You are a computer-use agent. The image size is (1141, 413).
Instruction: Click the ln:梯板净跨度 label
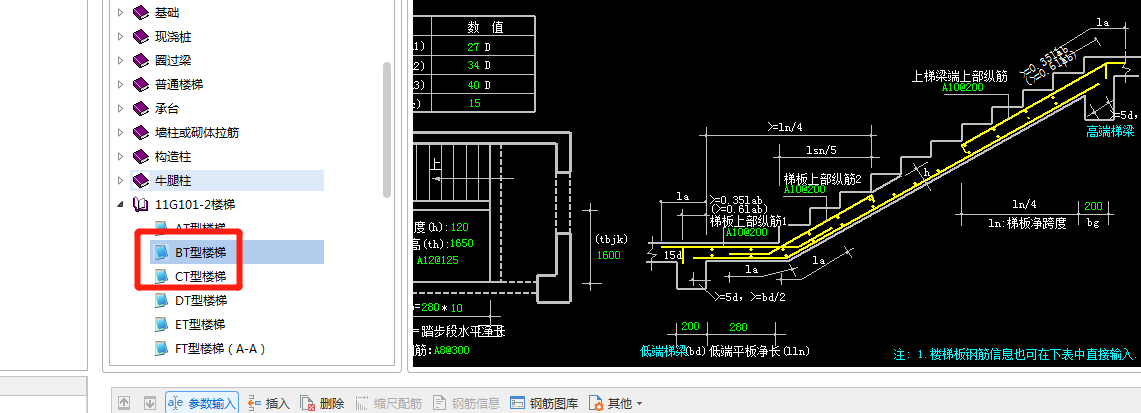tap(1029, 223)
